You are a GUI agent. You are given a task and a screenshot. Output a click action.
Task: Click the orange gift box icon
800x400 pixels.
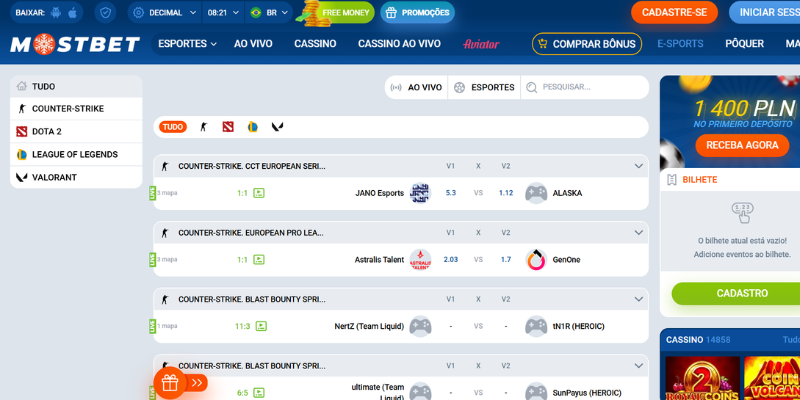click(170, 382)
